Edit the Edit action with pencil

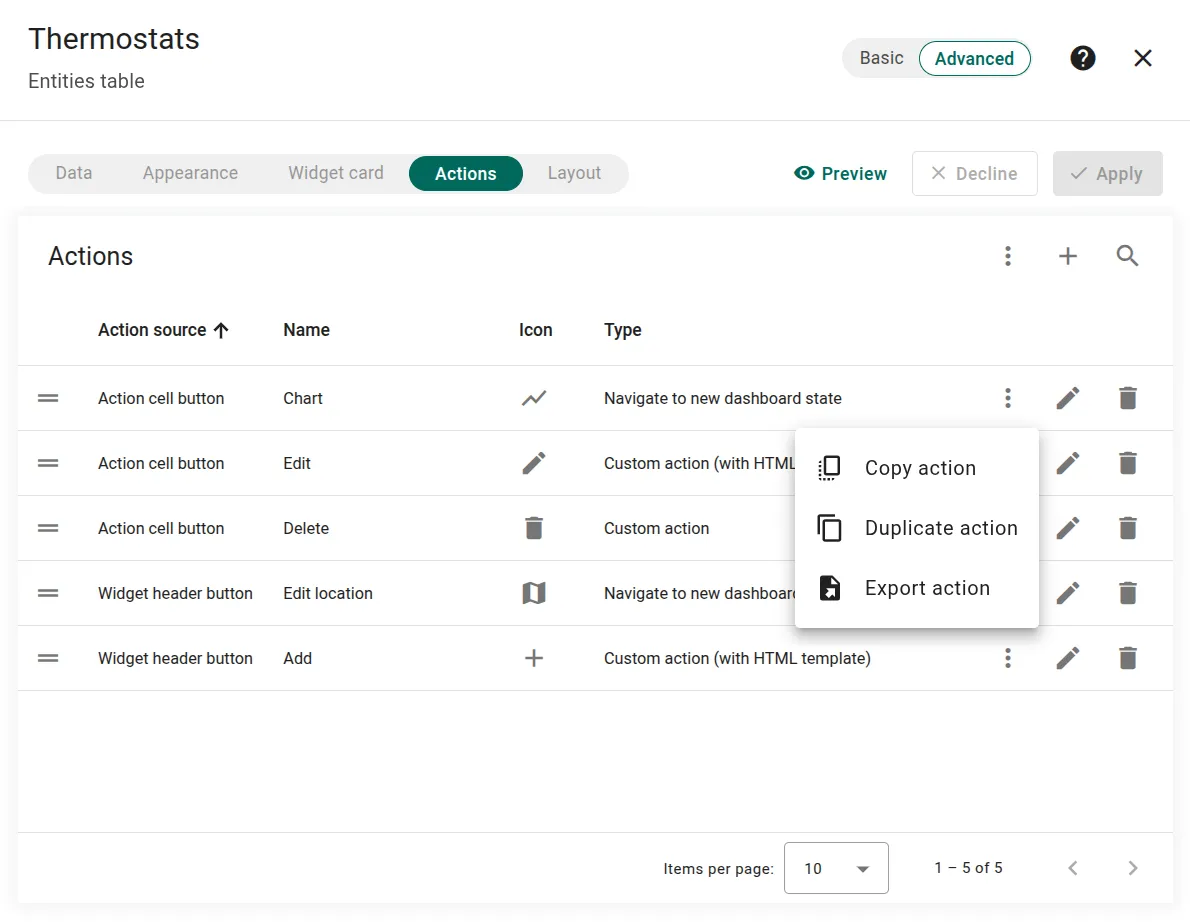click(x=1067, y=463)
